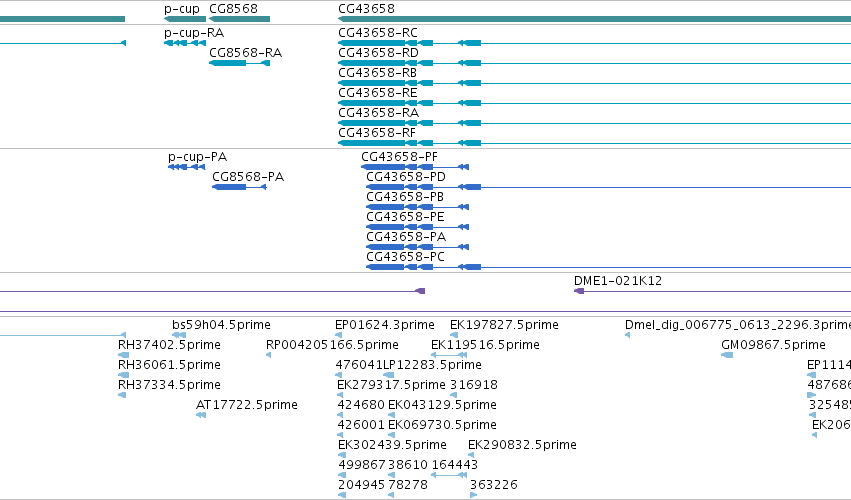Select EST LP12283.5prime
The image size is (851, 500).
(433, 365)
